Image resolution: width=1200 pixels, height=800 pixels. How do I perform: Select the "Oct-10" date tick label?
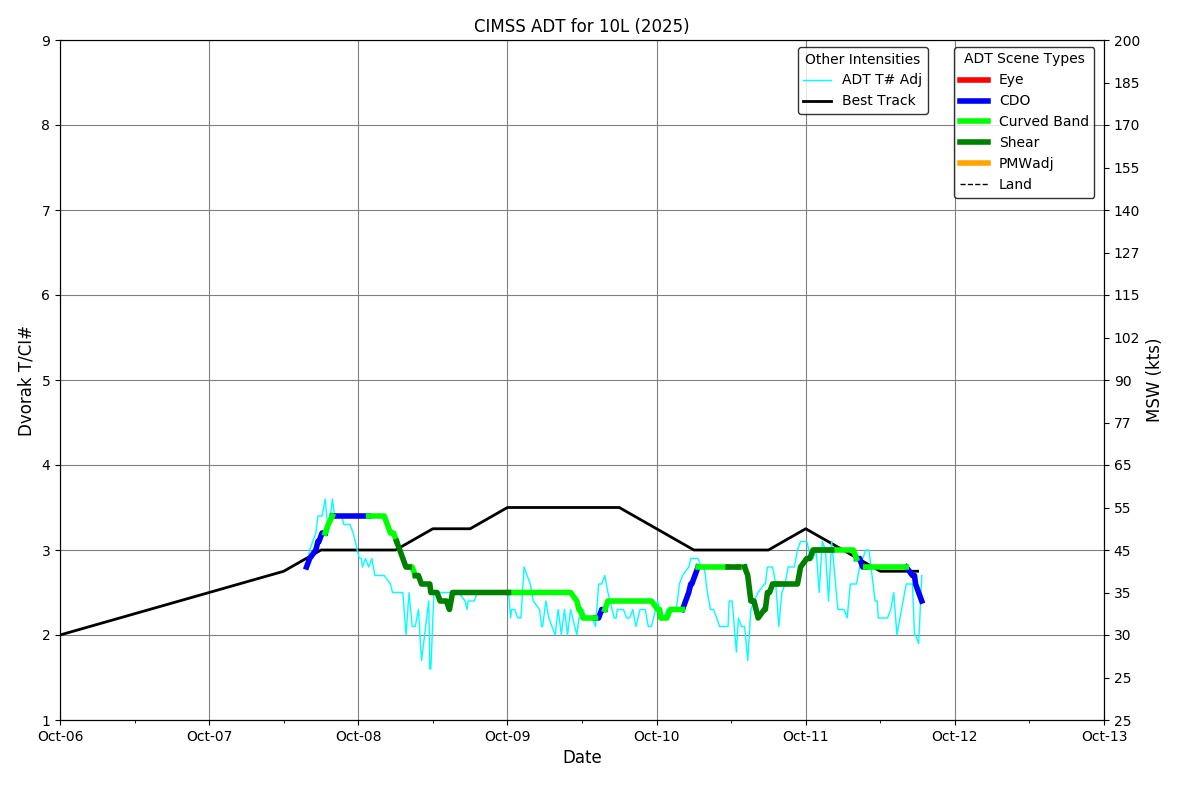point(657,736)
